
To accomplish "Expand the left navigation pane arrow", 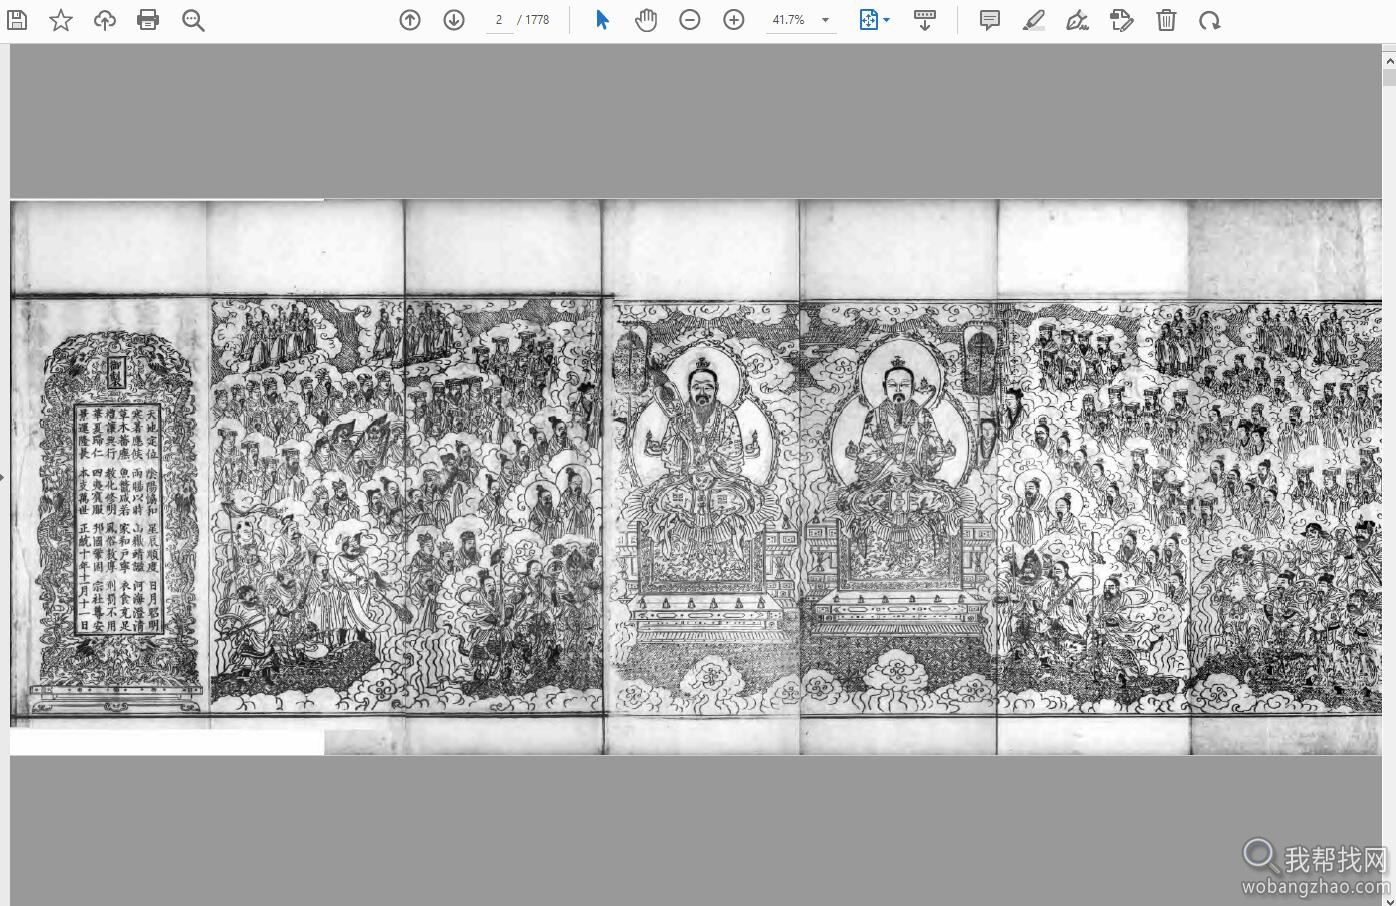I will (3, 477).
